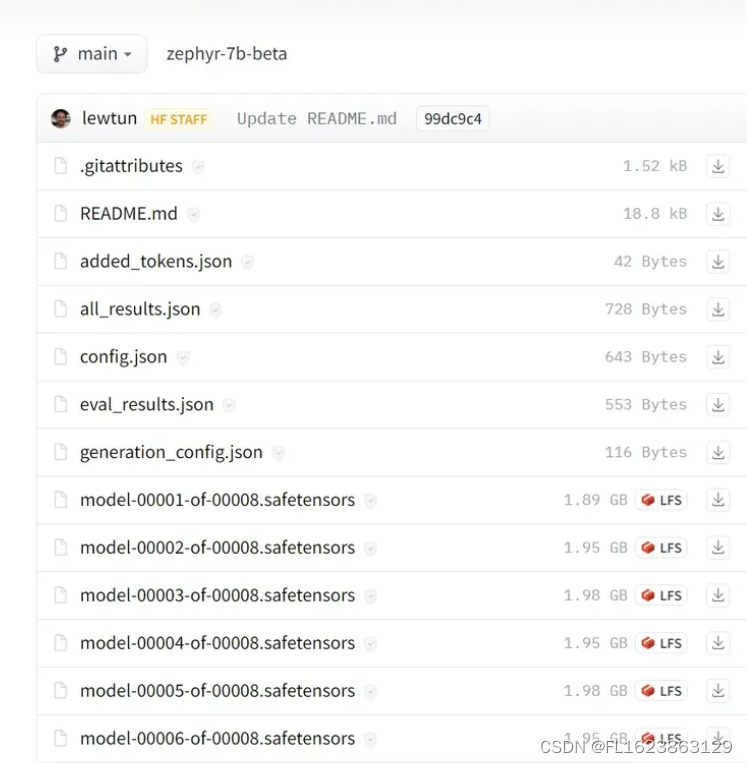
Task: Download generation_config.json file
Action: 718,453
